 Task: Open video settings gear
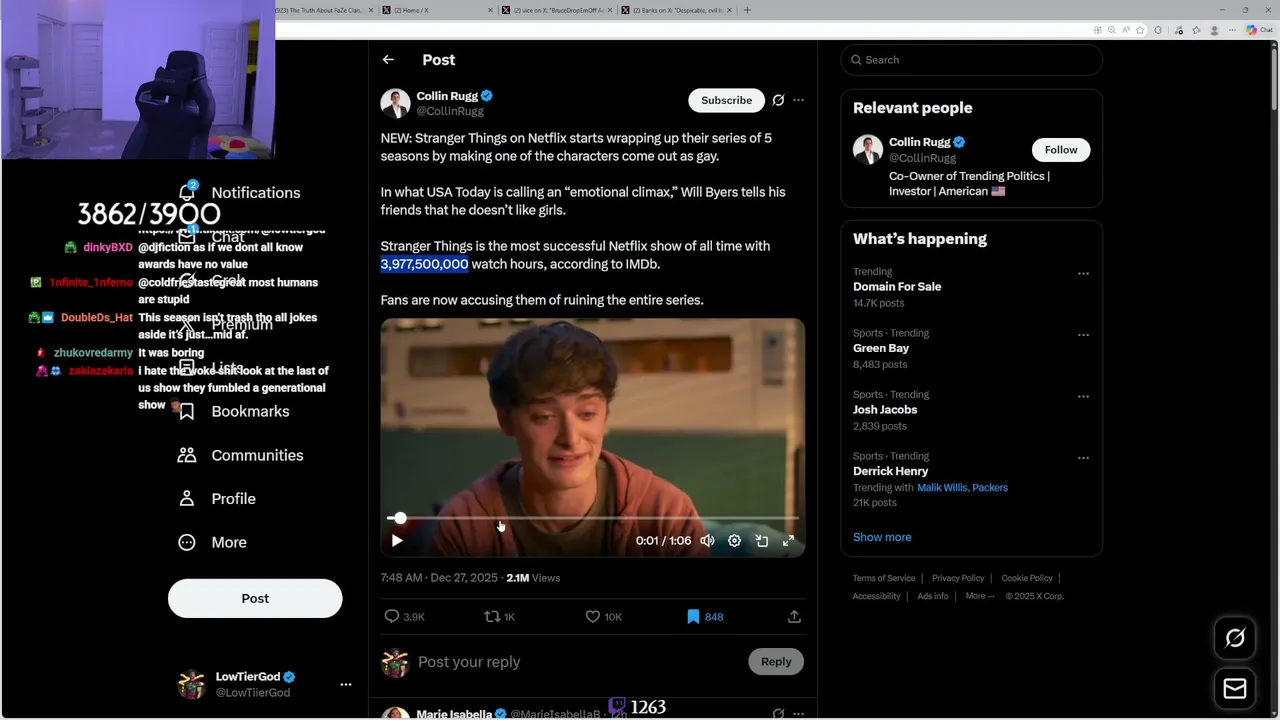[x=734, y=541]
